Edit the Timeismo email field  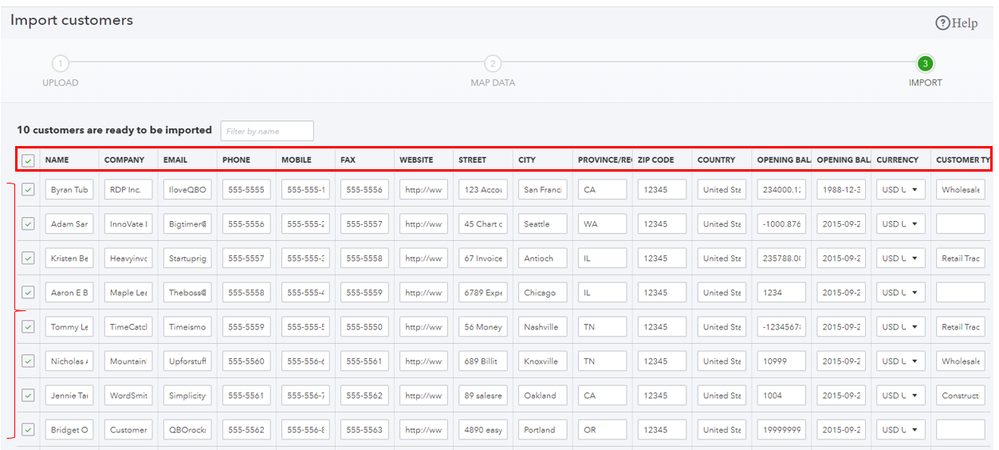(187, 327)
